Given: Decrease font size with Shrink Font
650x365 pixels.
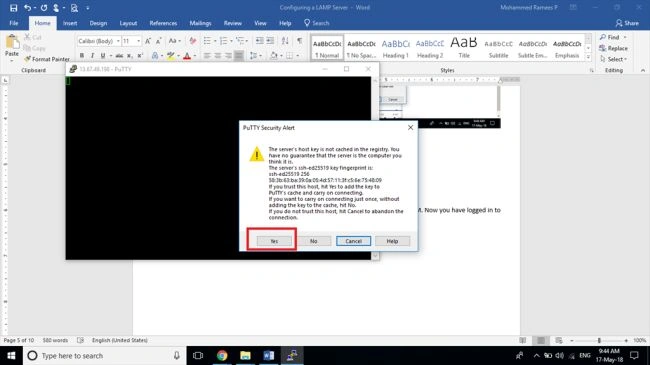Looking at the screenshot, I should 158,41.
